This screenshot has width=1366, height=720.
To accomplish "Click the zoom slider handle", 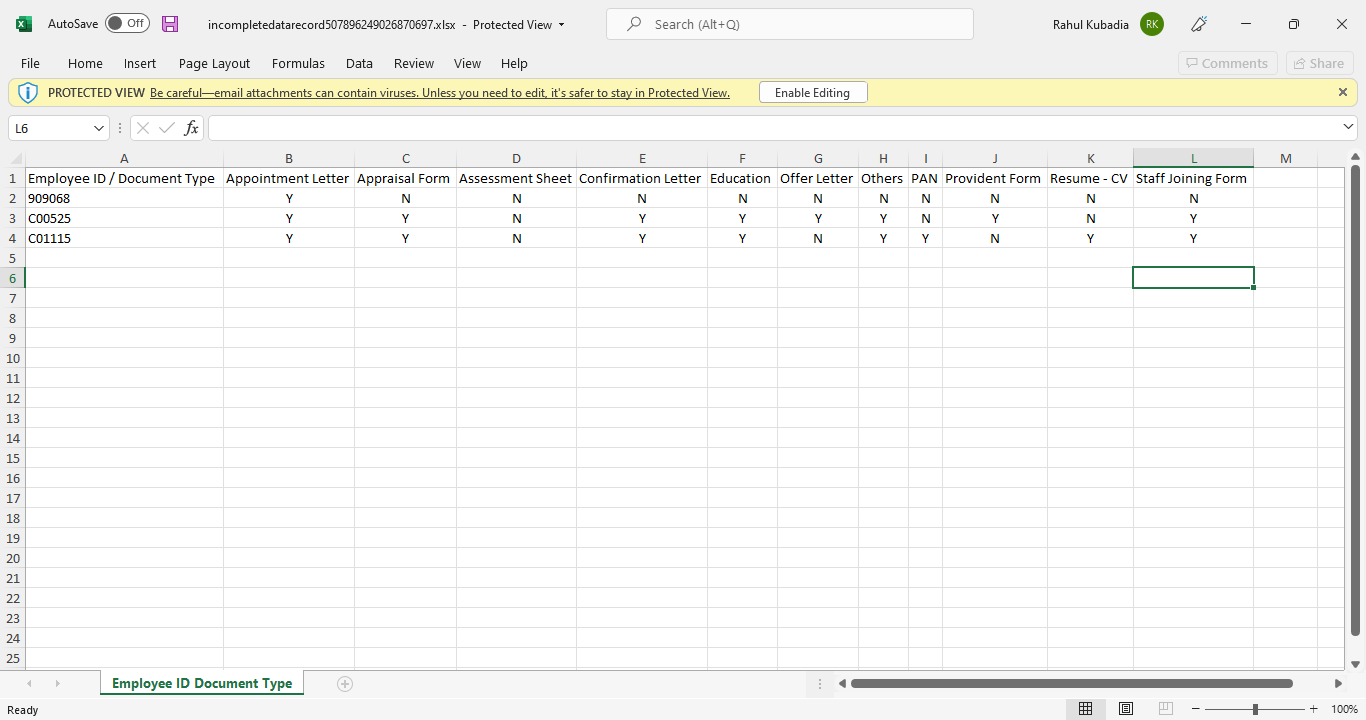I will (x=1255, y=708).
